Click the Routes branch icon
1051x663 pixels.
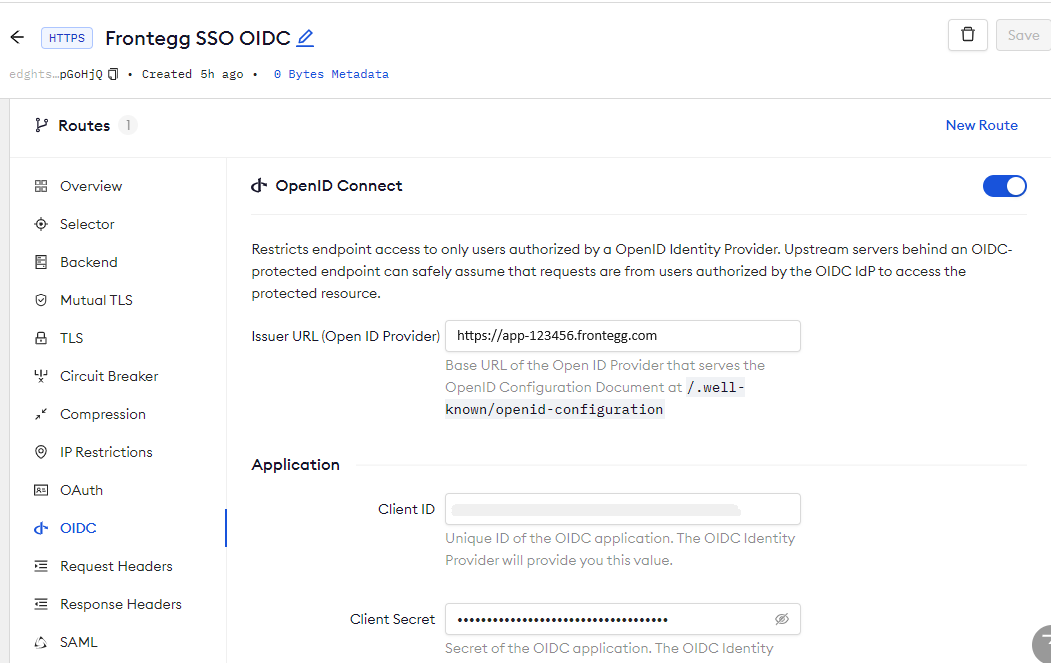[41, 125]
